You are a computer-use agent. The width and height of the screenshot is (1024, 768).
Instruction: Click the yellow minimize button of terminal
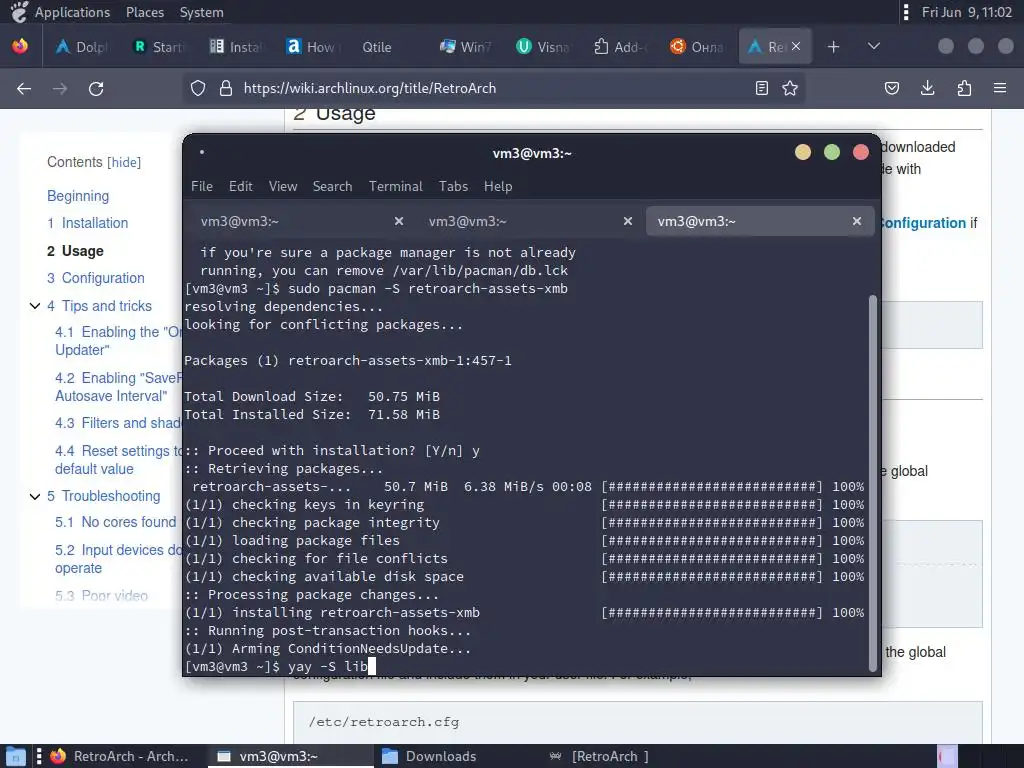803,152
